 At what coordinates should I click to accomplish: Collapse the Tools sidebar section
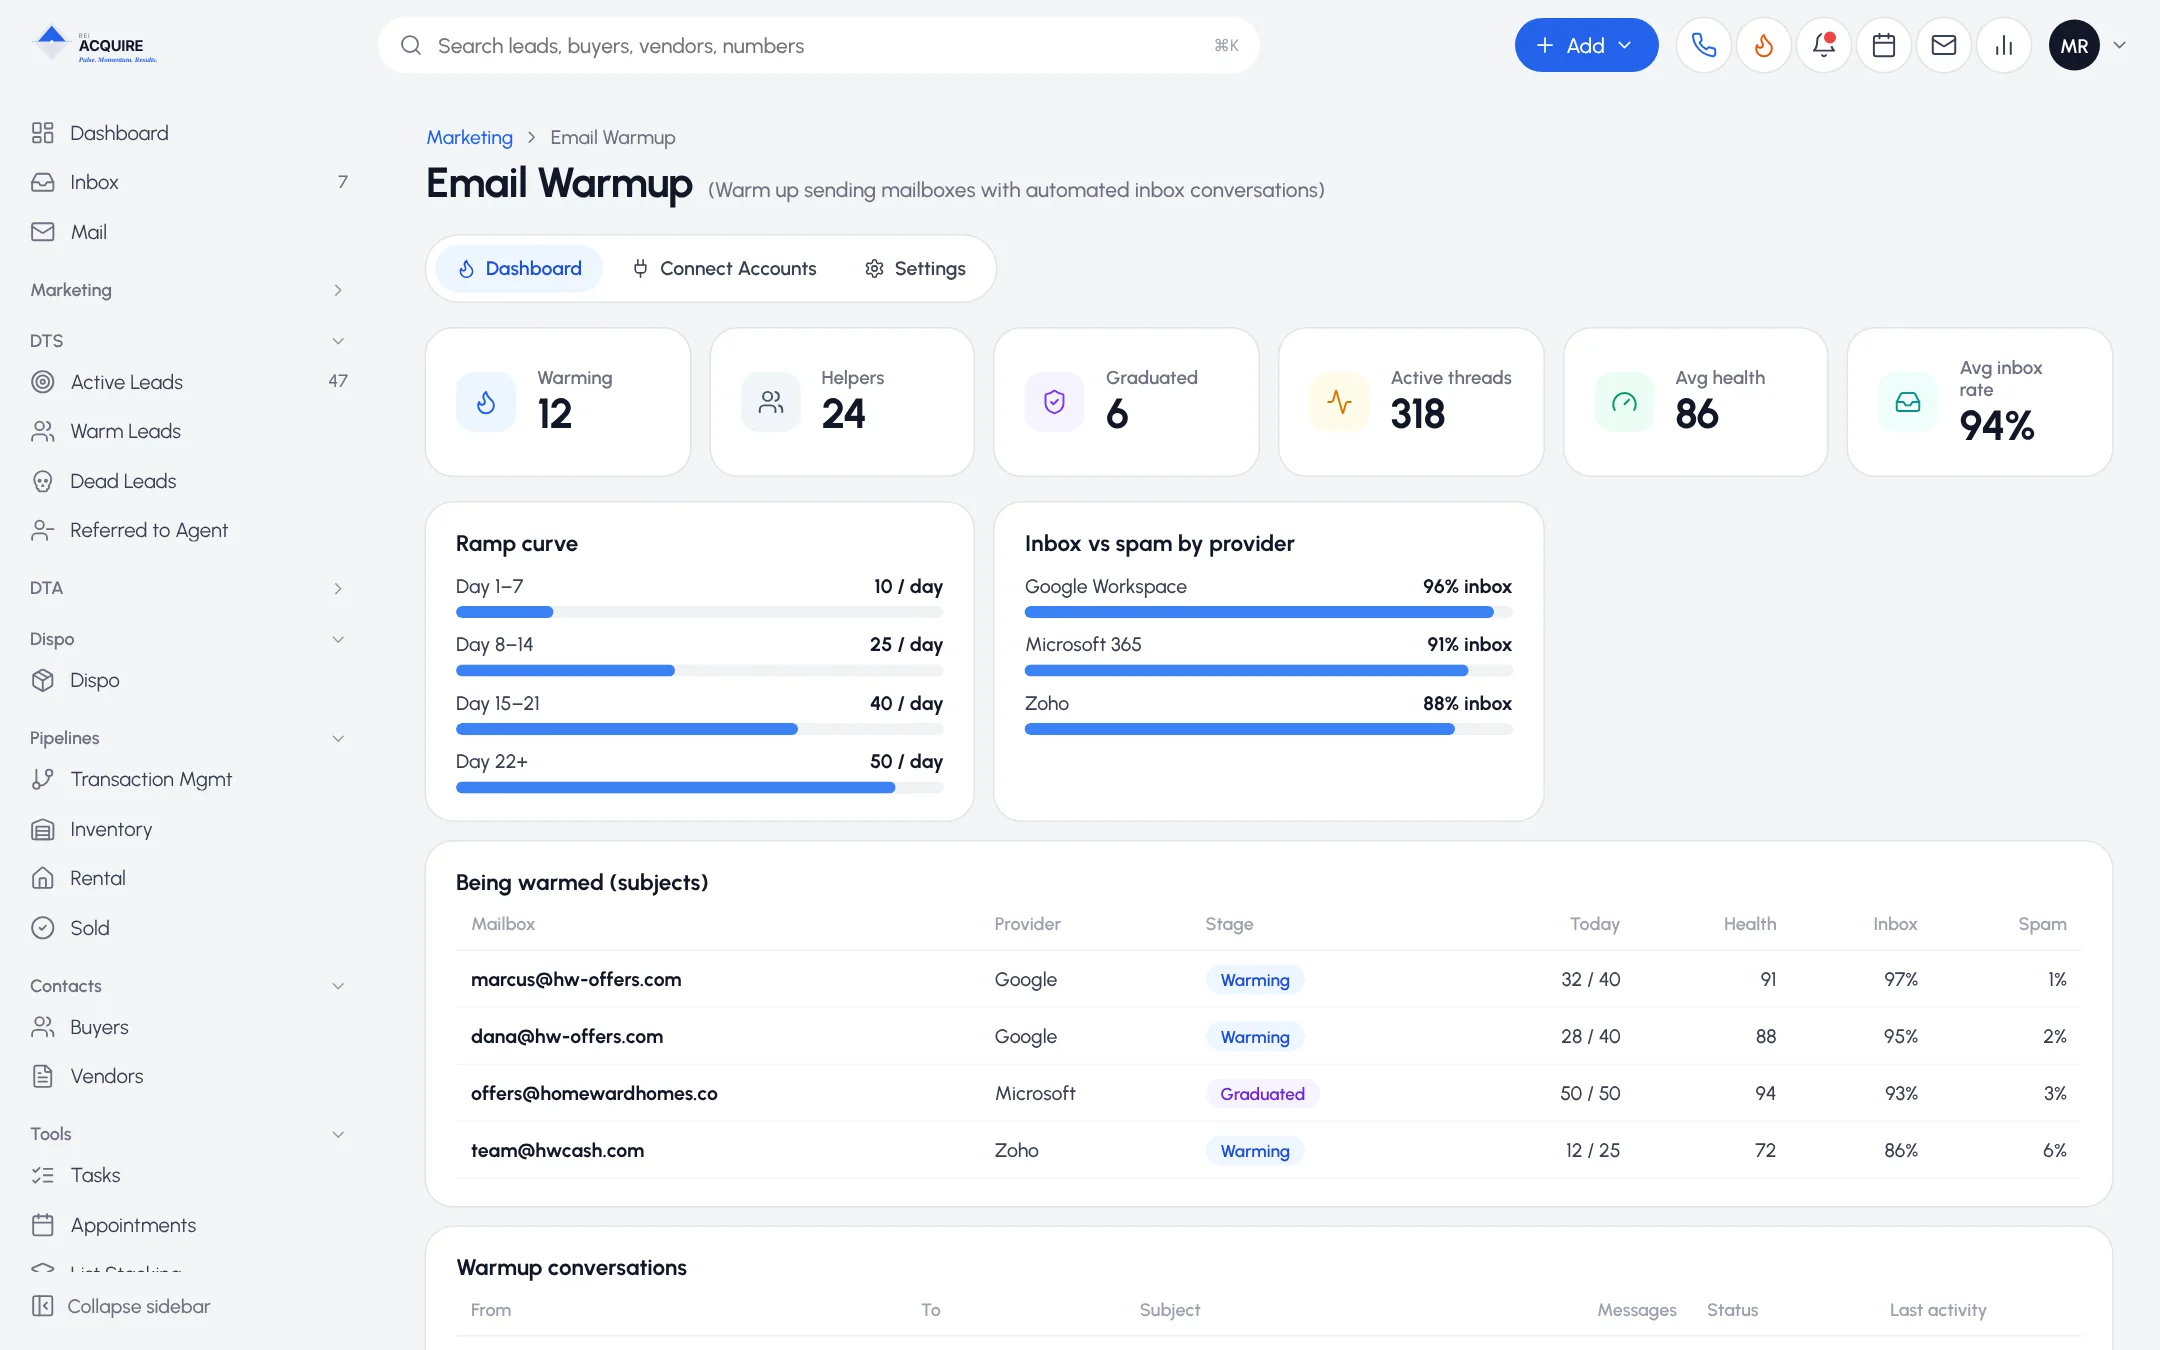pos(338,1134)
